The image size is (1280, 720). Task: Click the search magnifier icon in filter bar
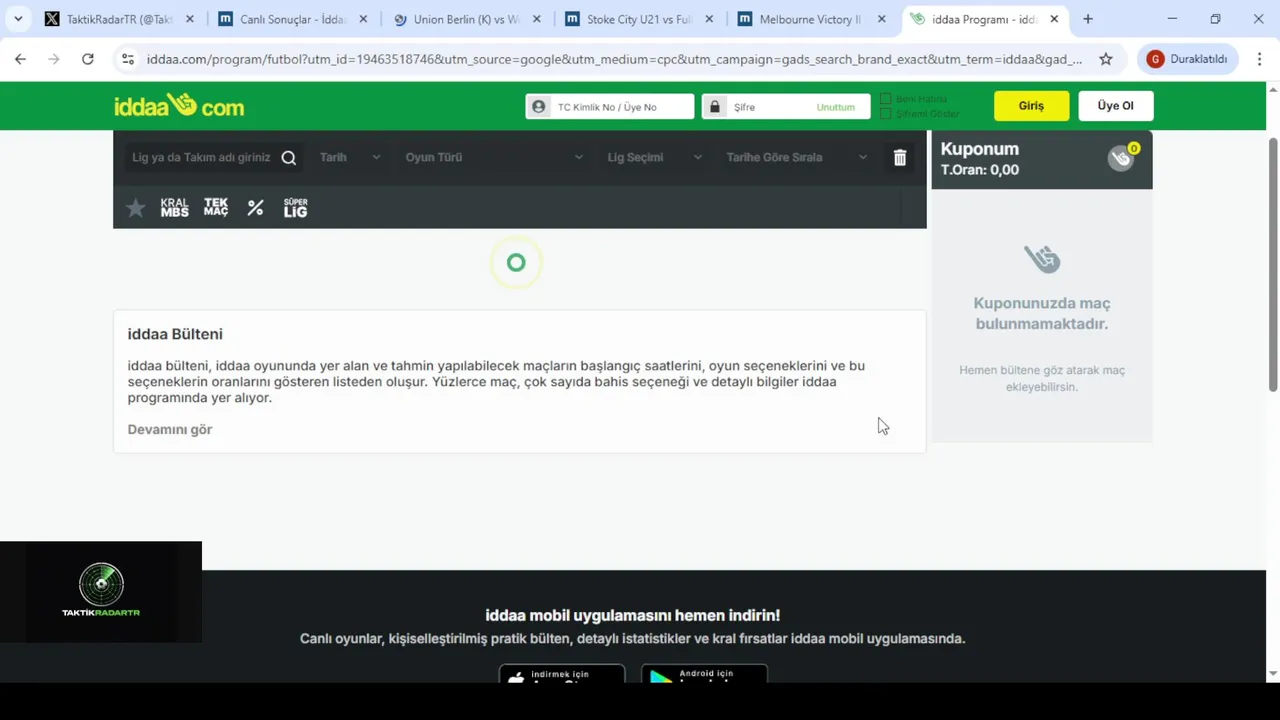[x=289, y=157]
